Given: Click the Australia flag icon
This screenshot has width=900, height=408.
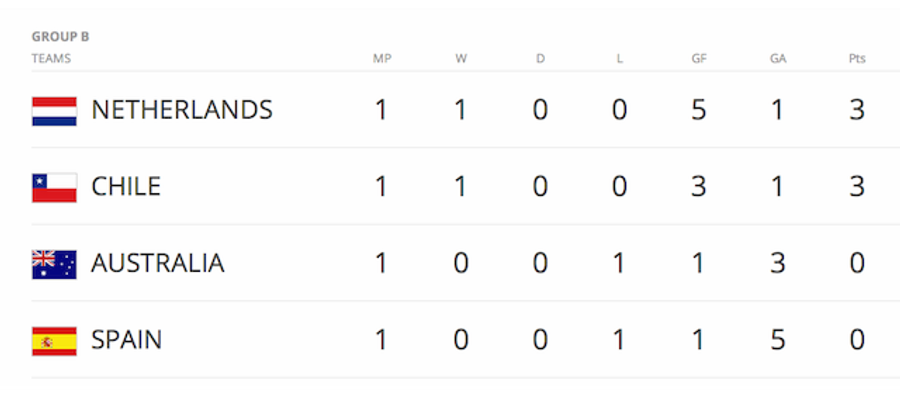Looking at the screenshot, I should 54,265.
